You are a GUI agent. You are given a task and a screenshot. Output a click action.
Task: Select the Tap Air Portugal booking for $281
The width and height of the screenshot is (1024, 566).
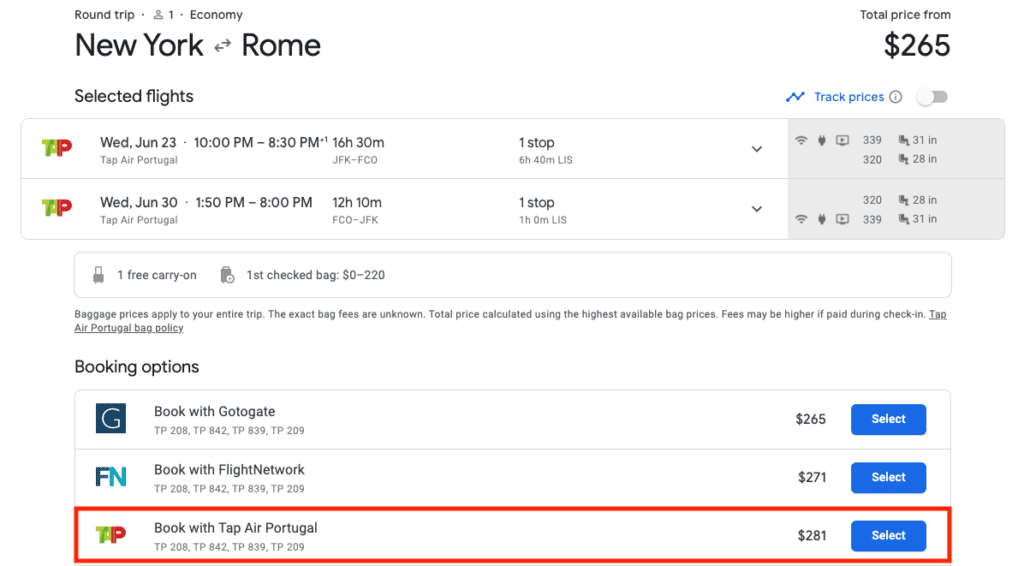pyautogui.click(x=888, y=535)
